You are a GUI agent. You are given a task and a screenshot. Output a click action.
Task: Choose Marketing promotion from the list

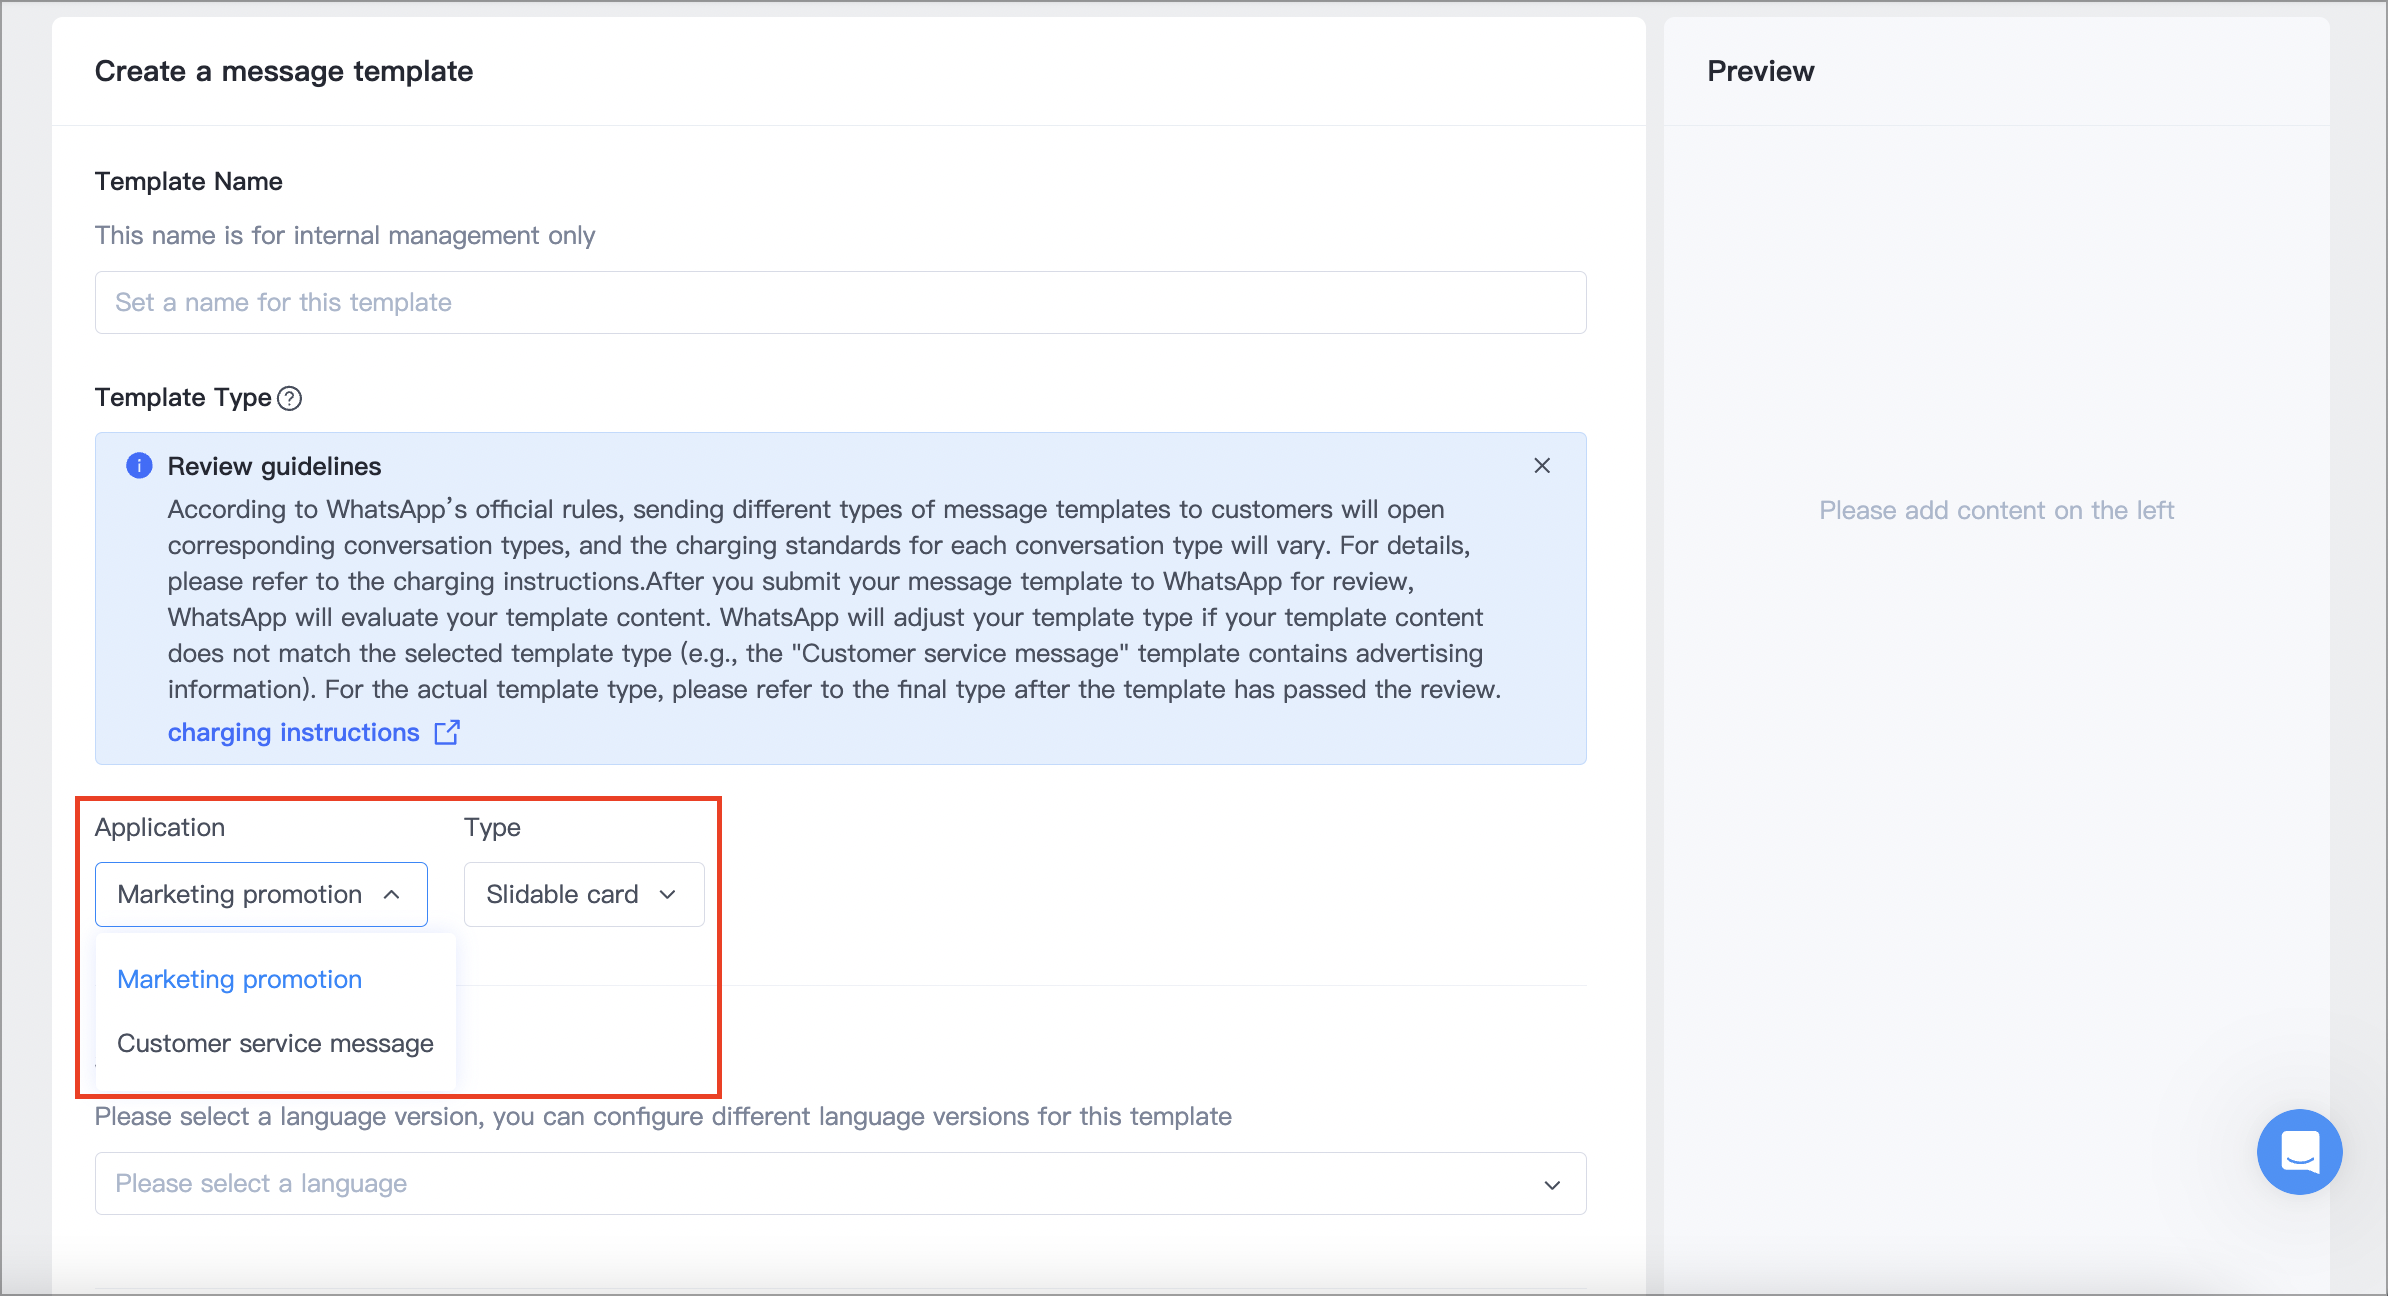point(240,979)
